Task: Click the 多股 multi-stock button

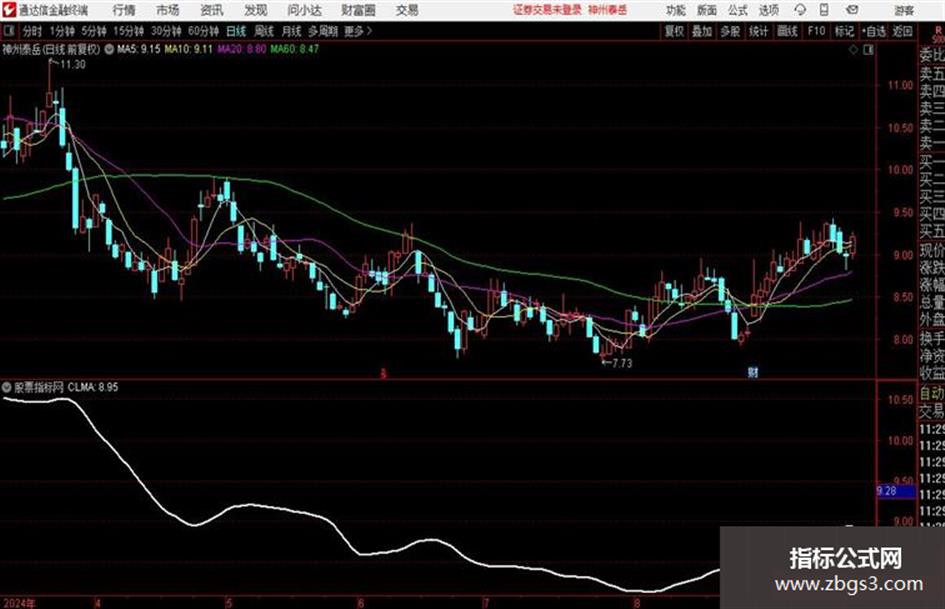Action: click(x=730, y=31)
